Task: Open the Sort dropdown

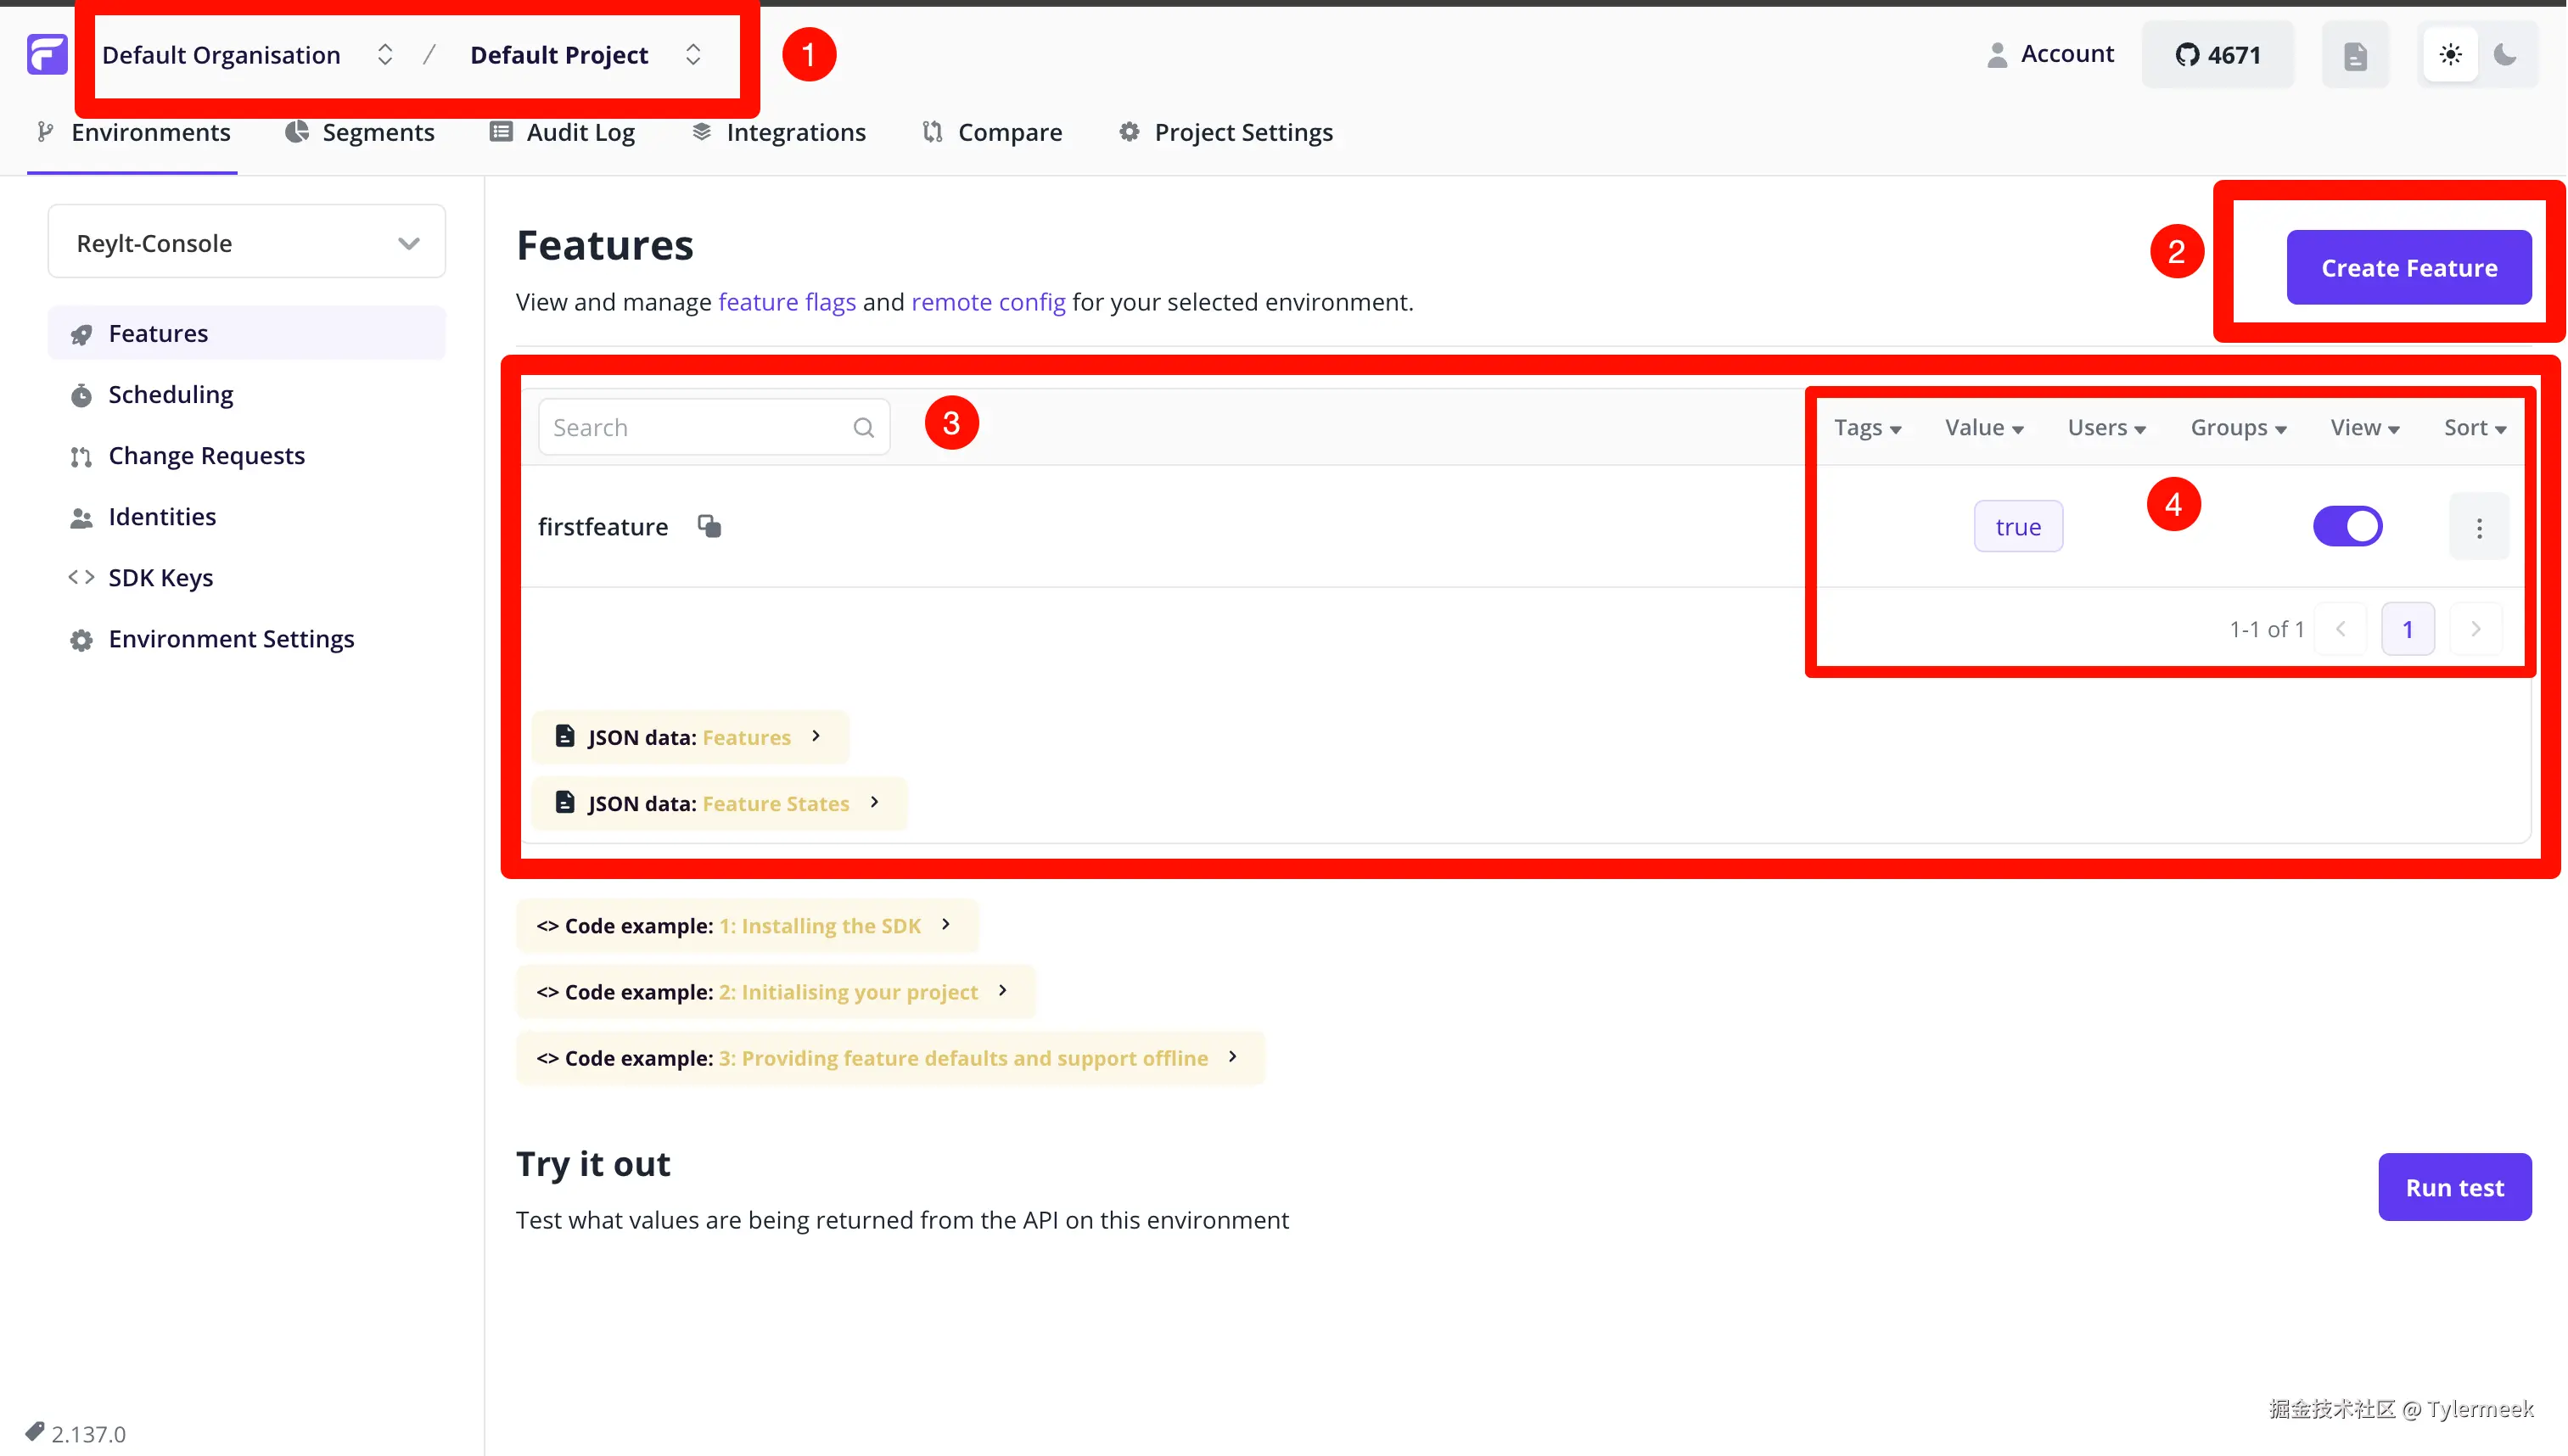Action: [2474, 428]
